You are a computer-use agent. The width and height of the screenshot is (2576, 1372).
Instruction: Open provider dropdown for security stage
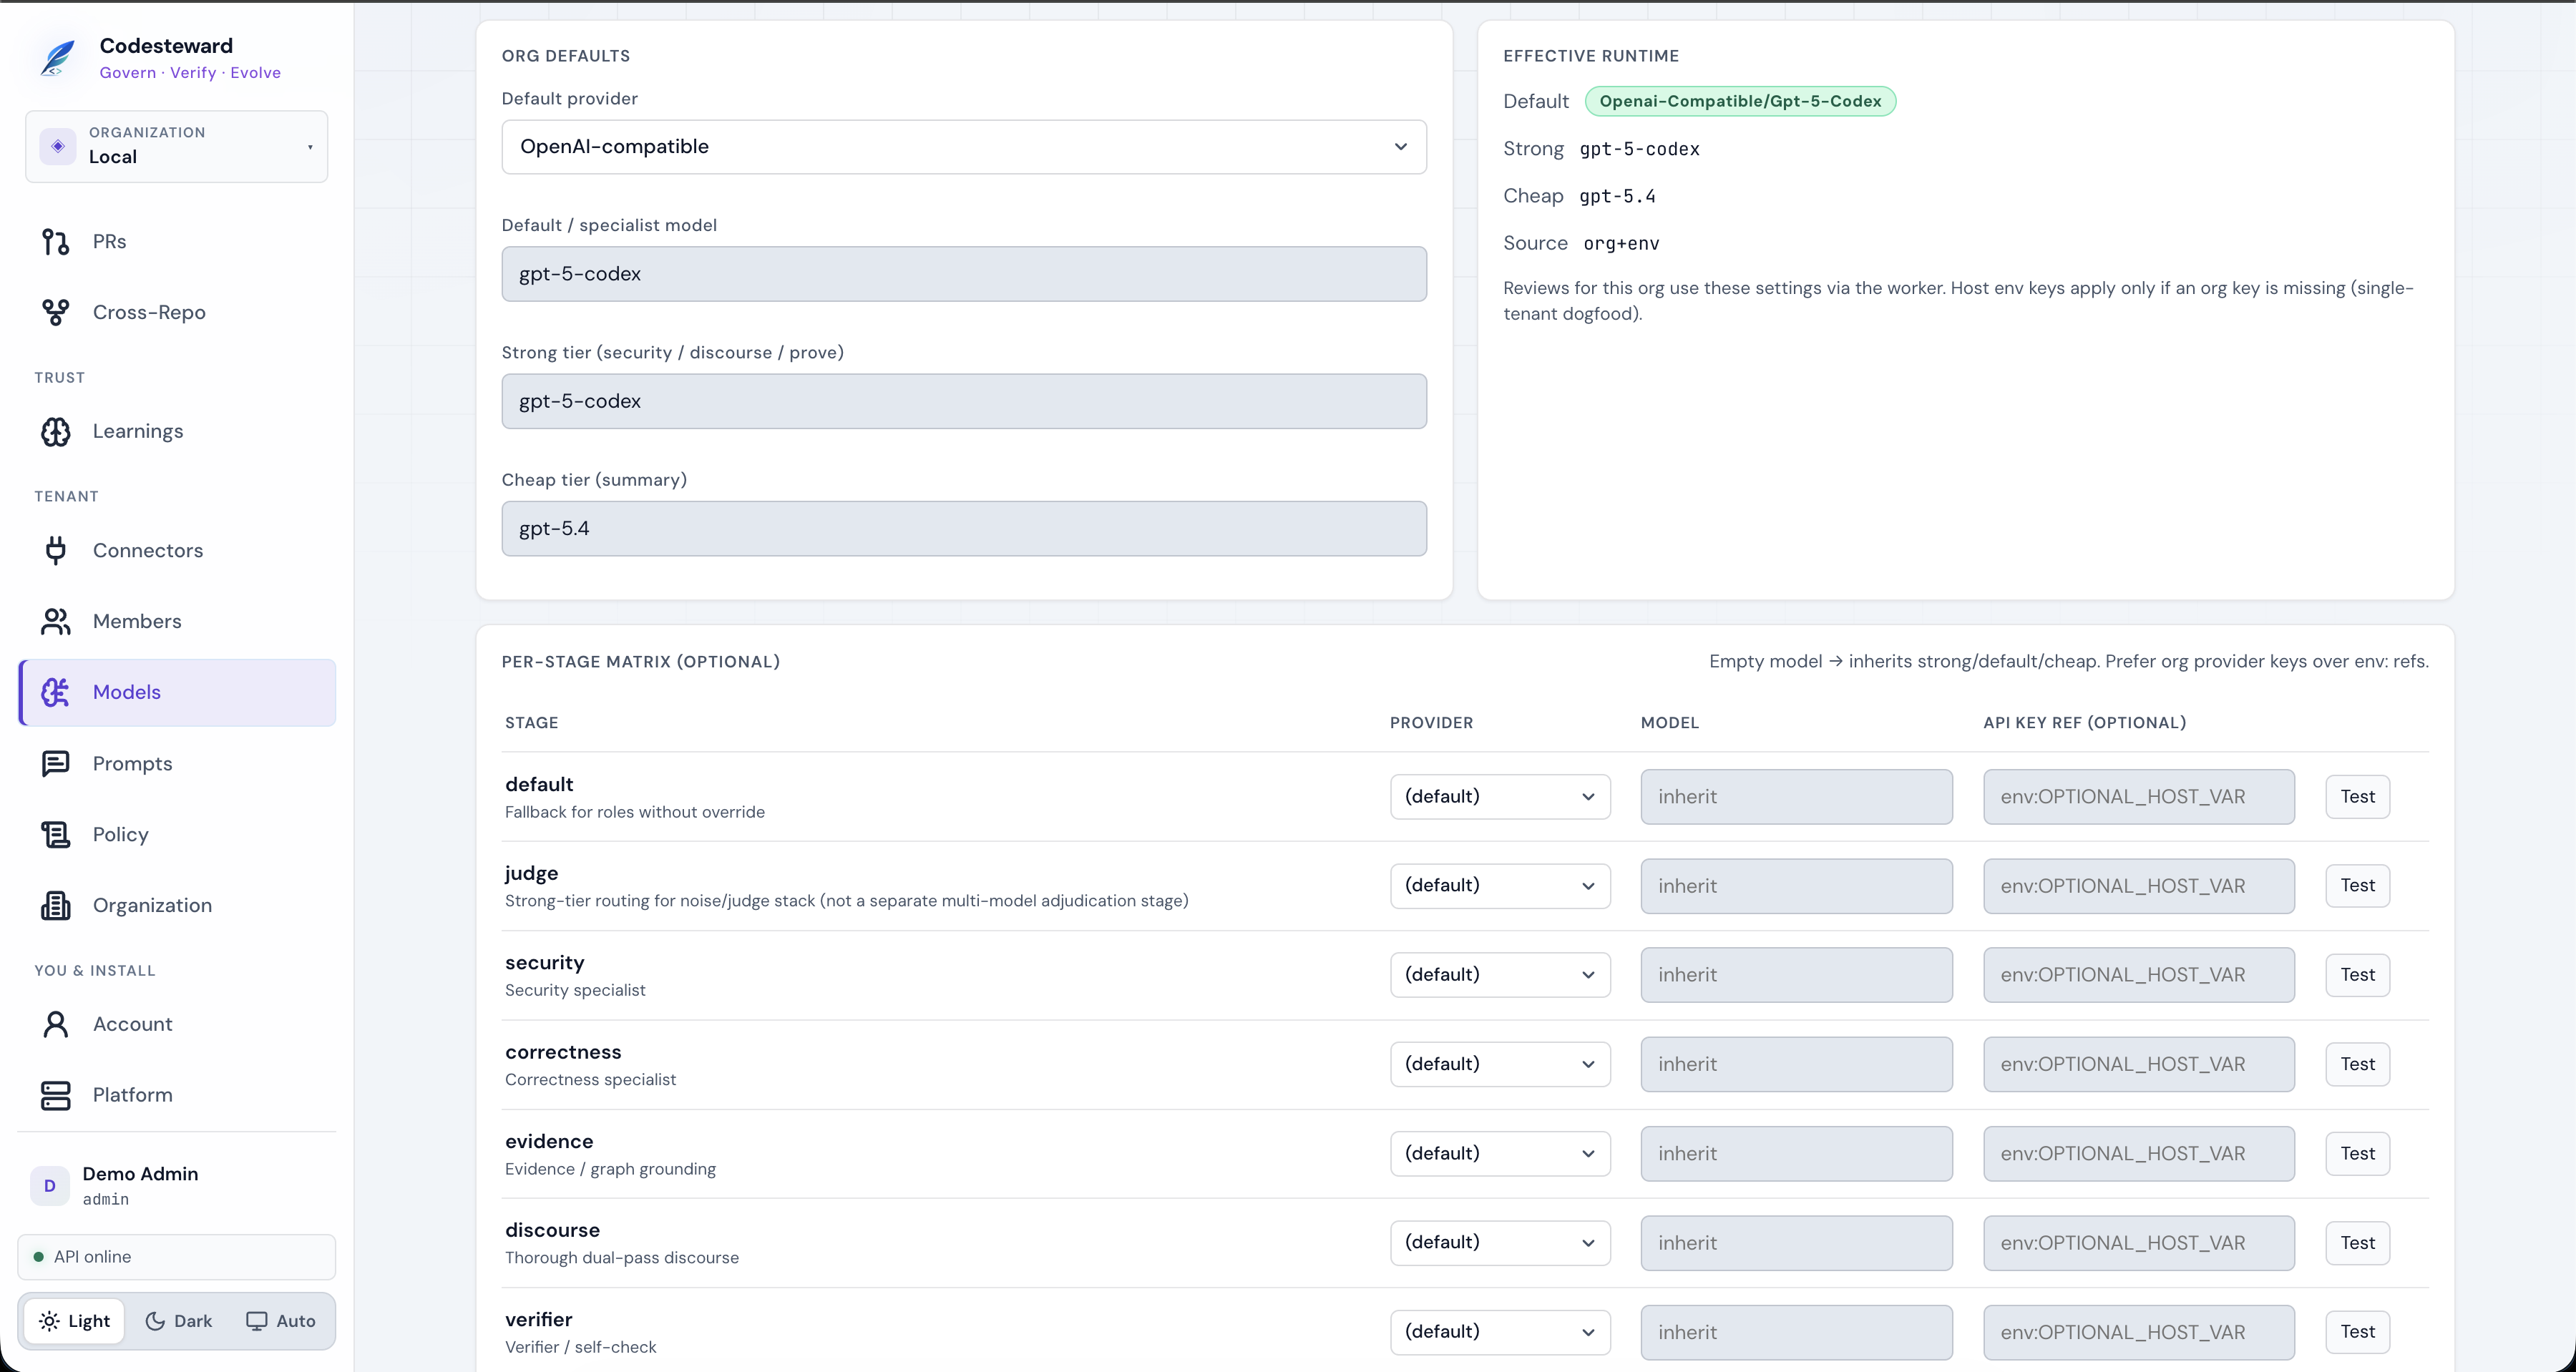(1500, 975)
